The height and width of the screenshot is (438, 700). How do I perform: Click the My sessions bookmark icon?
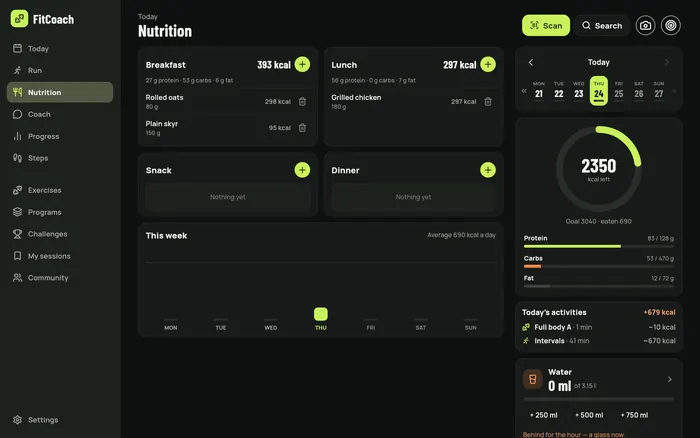tap(17, 256)
